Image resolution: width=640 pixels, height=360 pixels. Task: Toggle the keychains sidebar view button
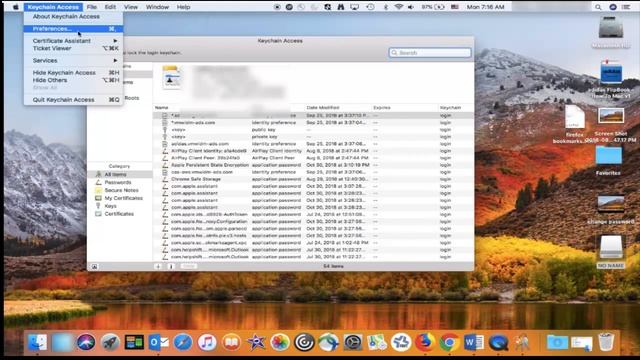click(x=94, y=267)
